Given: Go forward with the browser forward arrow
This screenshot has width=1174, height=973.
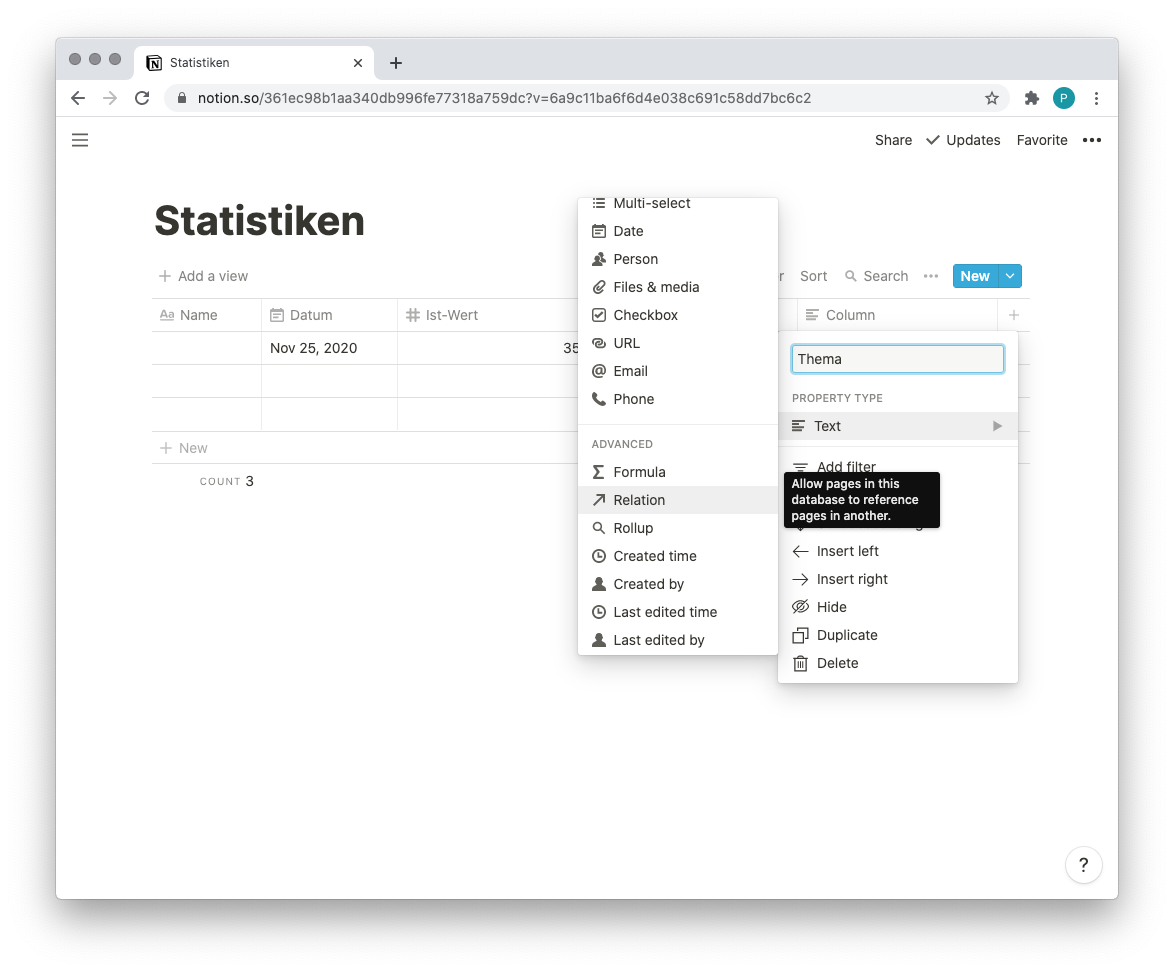Looking at the screenshot, I should pyautogui.click(x=110, y=98).
